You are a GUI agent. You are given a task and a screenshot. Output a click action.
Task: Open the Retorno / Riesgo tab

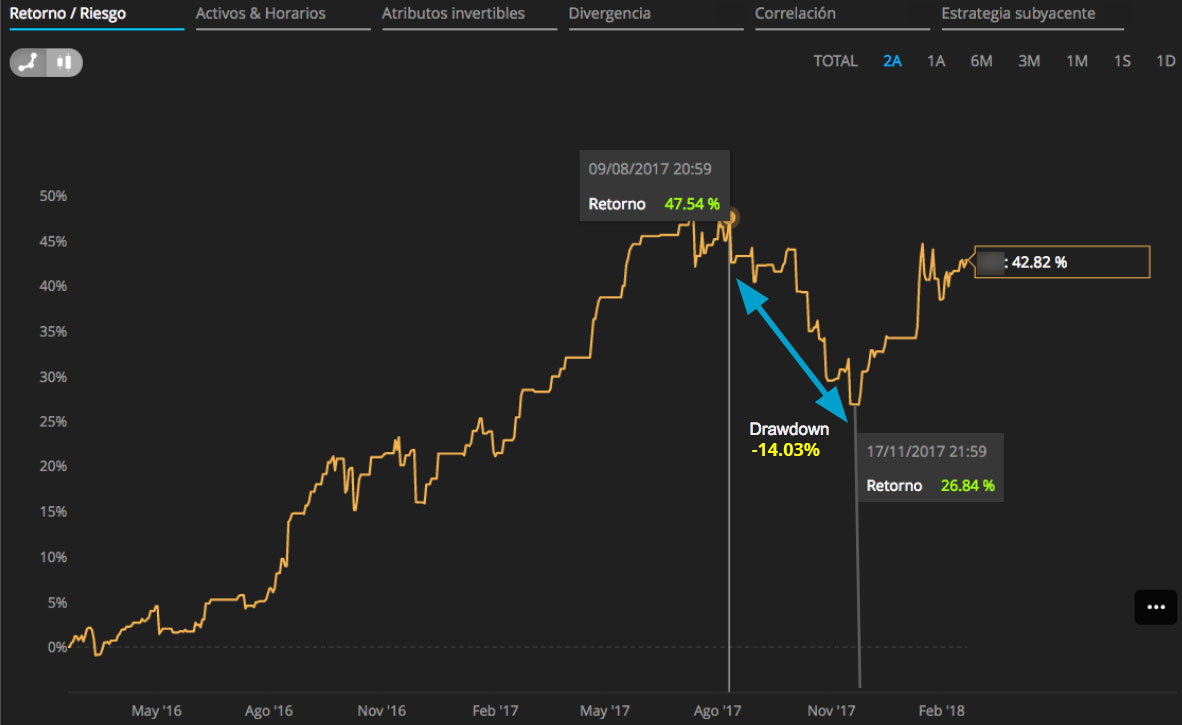click(68, 14)
